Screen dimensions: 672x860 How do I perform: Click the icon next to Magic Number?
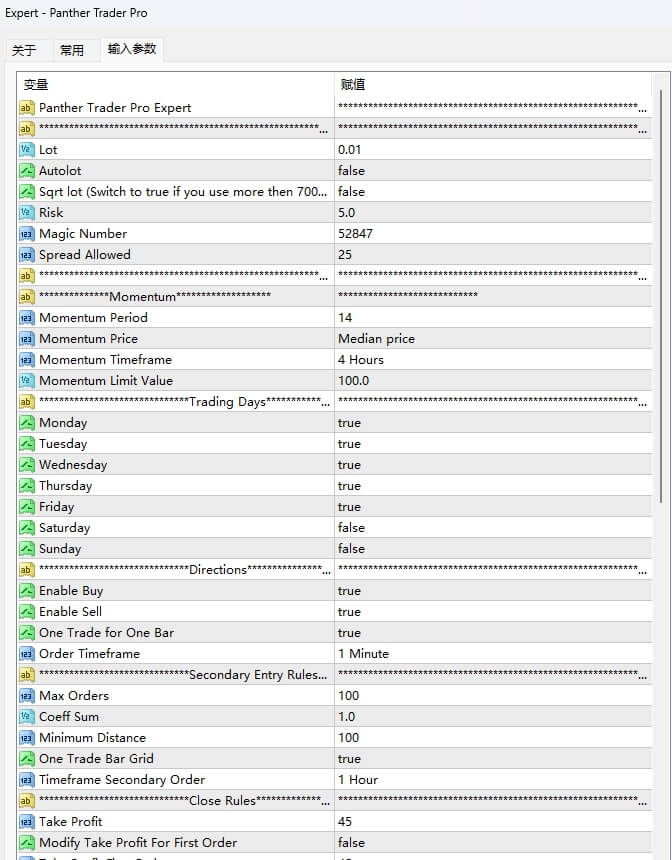point(26,233)
